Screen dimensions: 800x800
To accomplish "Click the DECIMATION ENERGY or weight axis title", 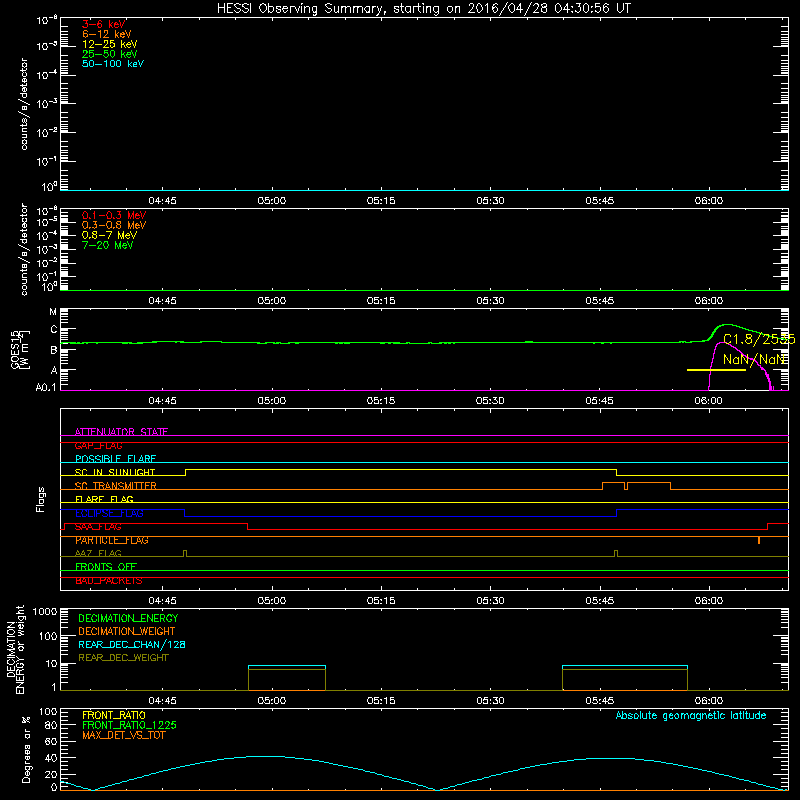I will 15,649.
